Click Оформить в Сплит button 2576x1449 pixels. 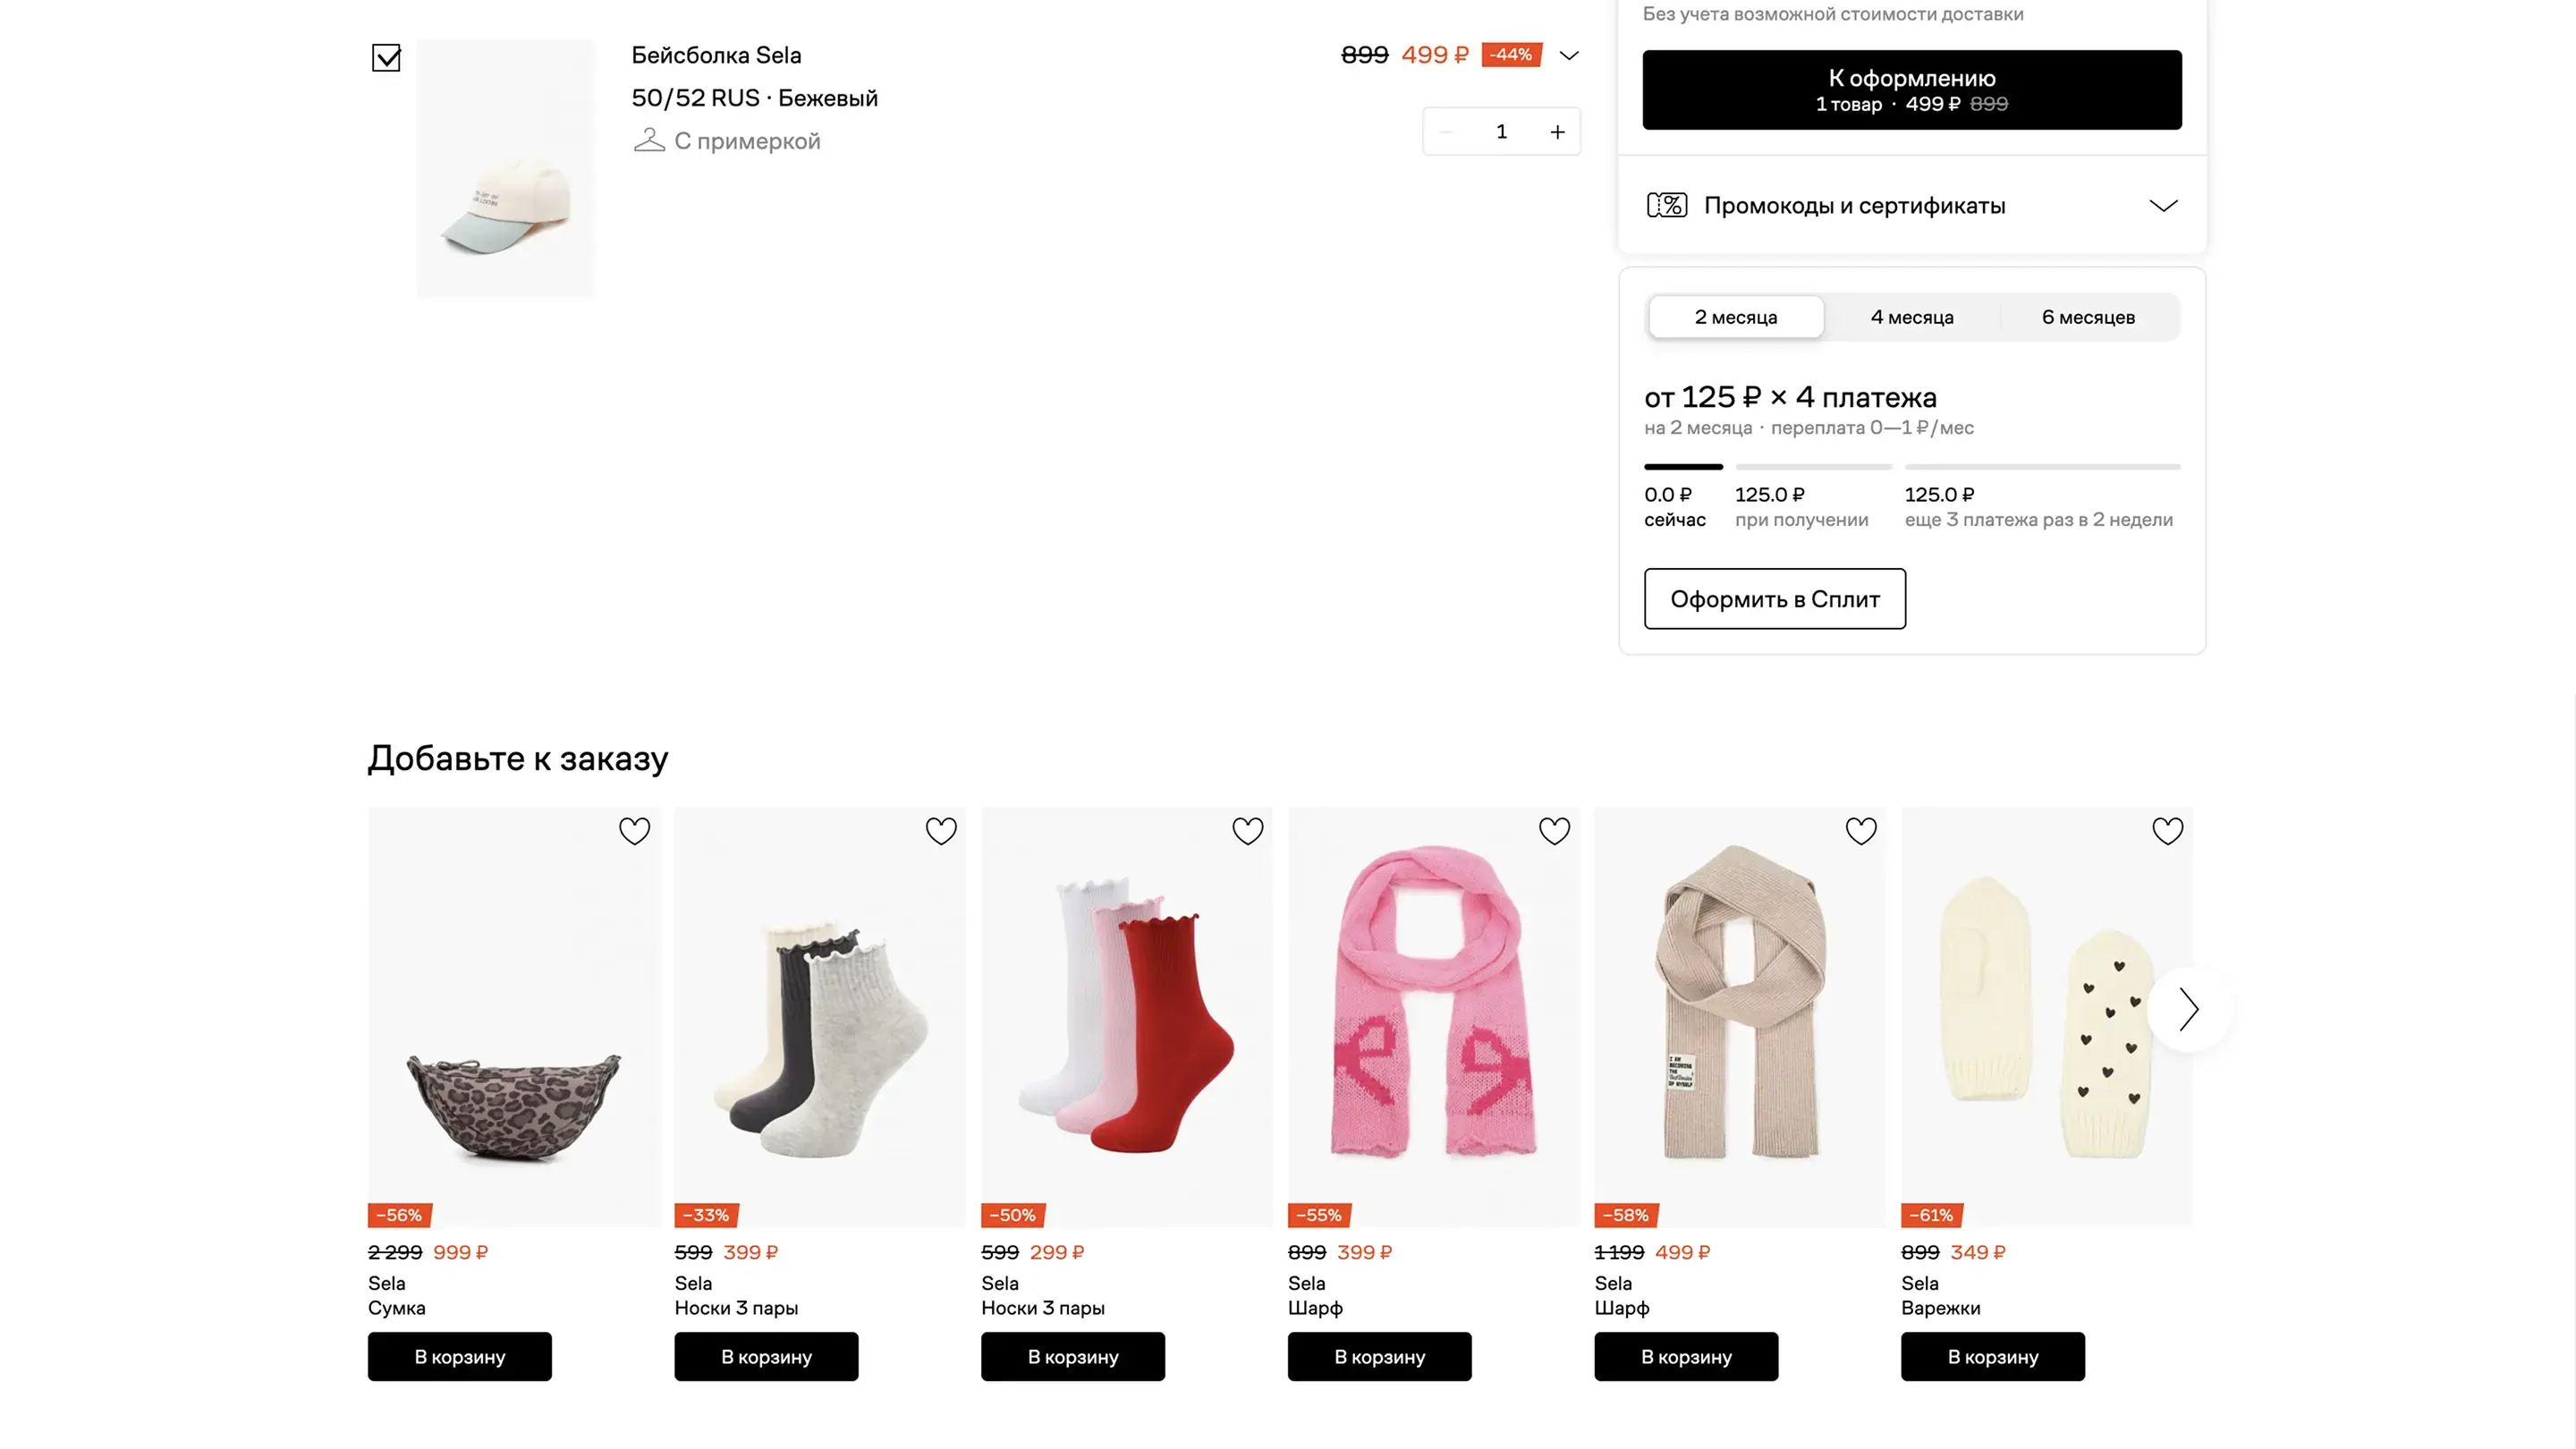tap(1775, 599)
